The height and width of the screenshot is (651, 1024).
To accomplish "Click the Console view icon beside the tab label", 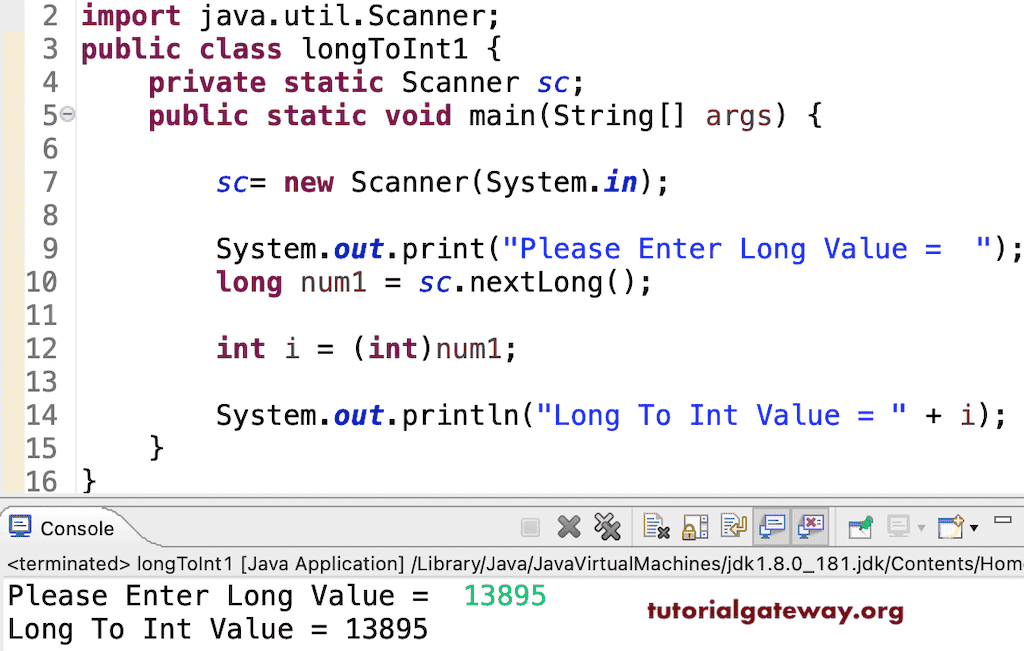I will [x=18, y=526].
